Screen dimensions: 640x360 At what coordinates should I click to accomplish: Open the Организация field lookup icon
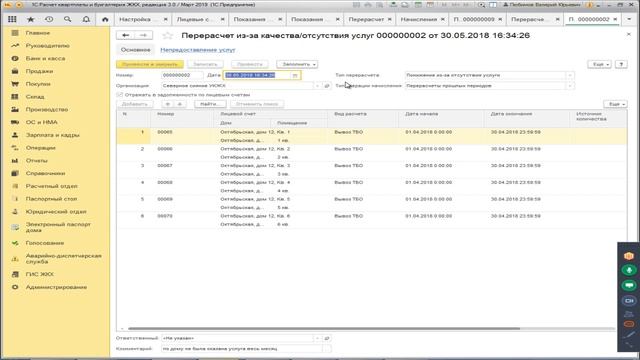[x=327, y=86]
